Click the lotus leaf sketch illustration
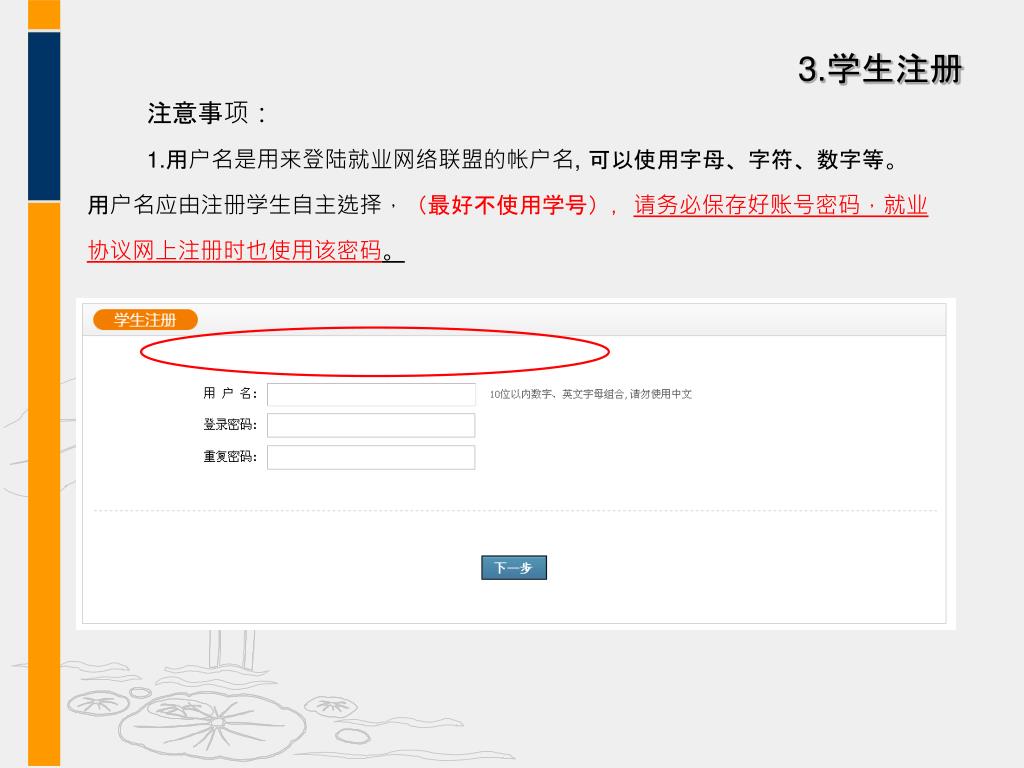 tap(212, 722)
